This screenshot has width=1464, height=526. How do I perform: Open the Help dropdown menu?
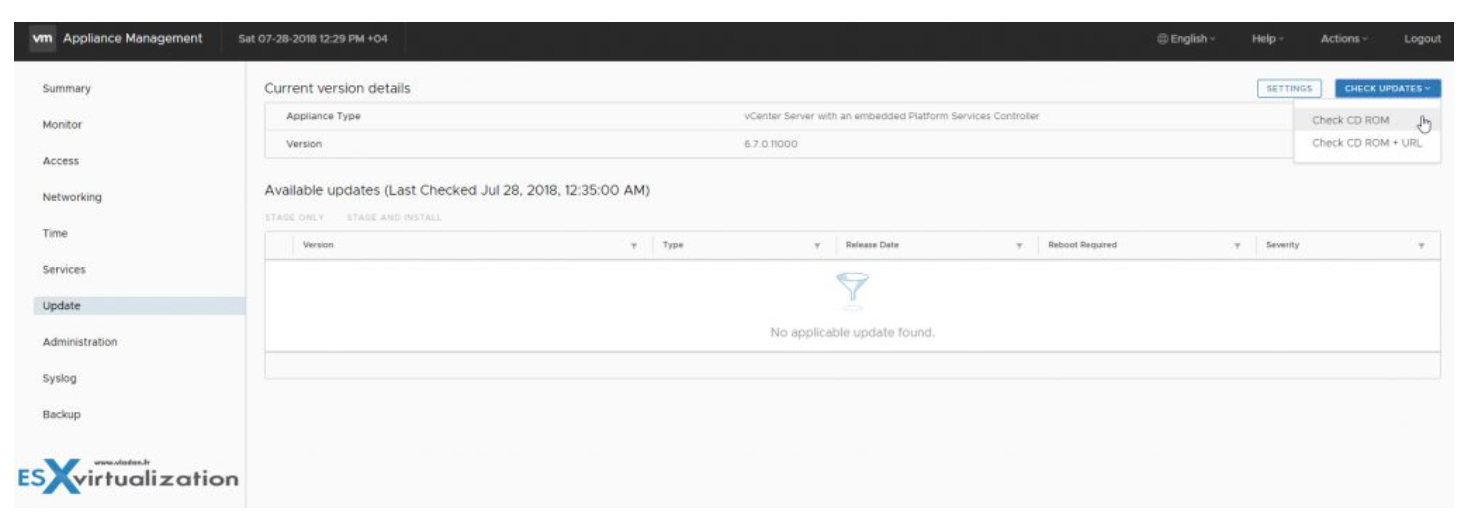[1267, 39]
